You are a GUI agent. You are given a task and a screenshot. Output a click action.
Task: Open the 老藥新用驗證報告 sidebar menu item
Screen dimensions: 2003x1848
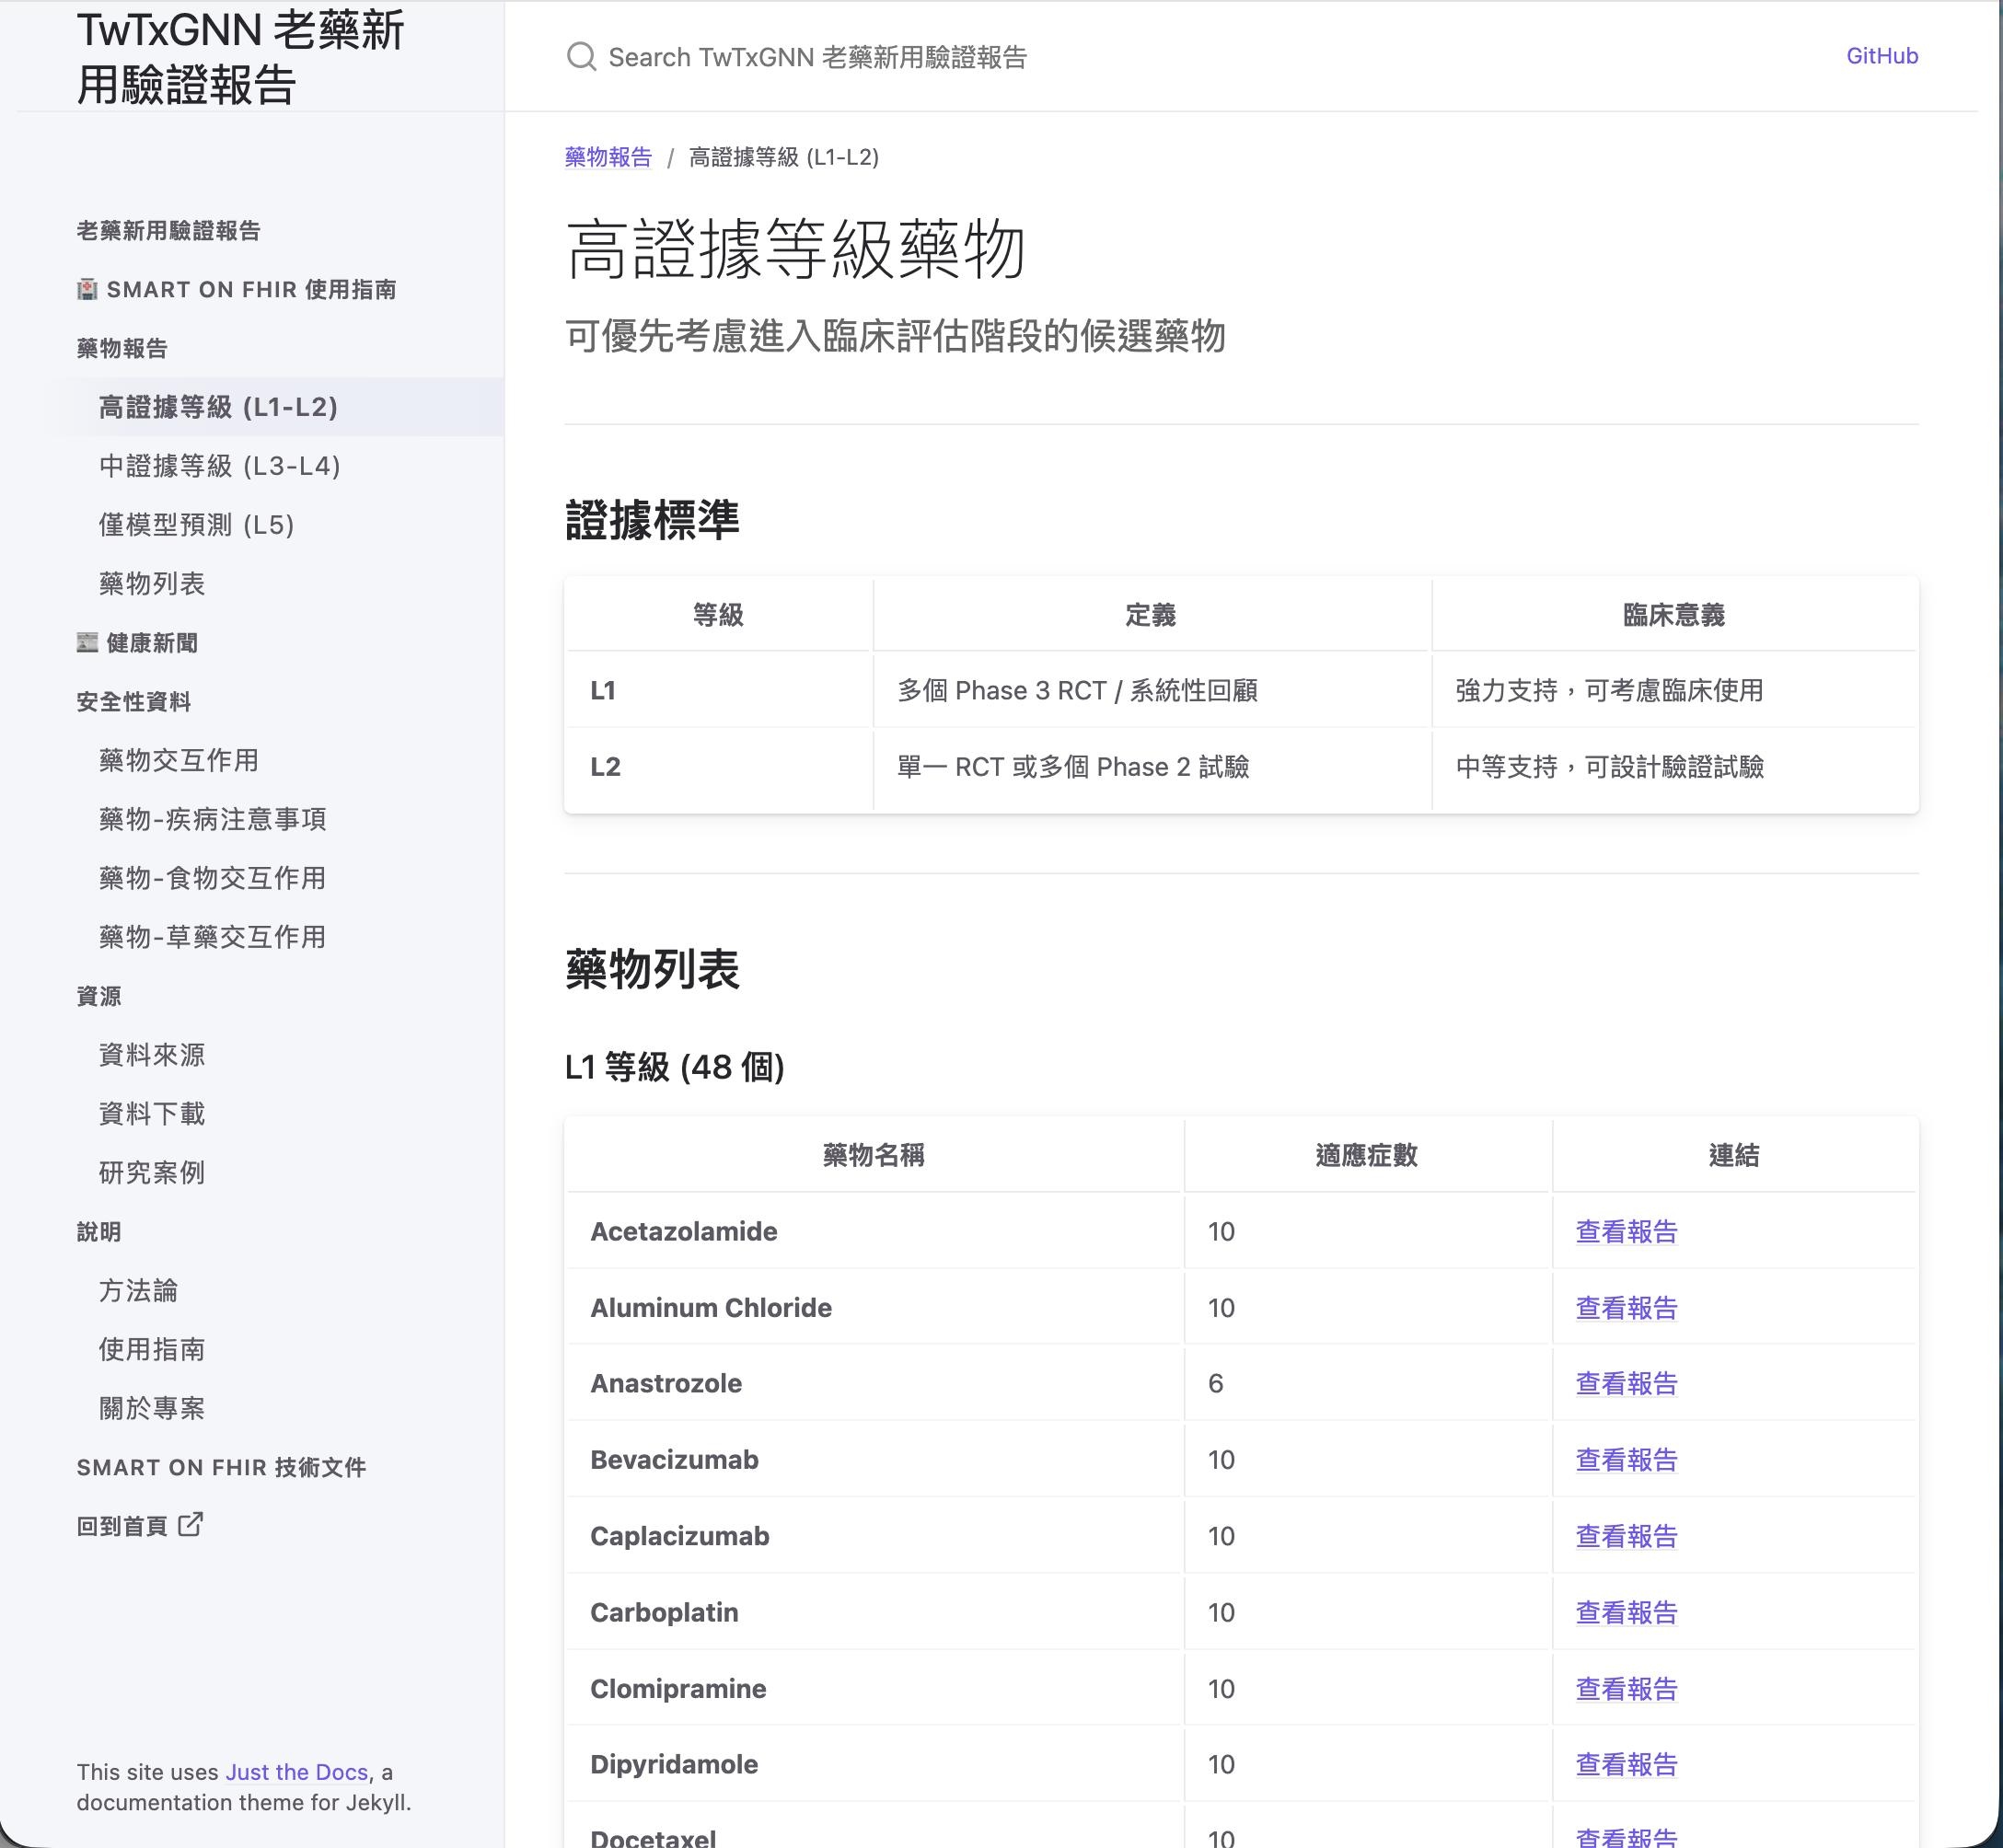click(168, 231)
